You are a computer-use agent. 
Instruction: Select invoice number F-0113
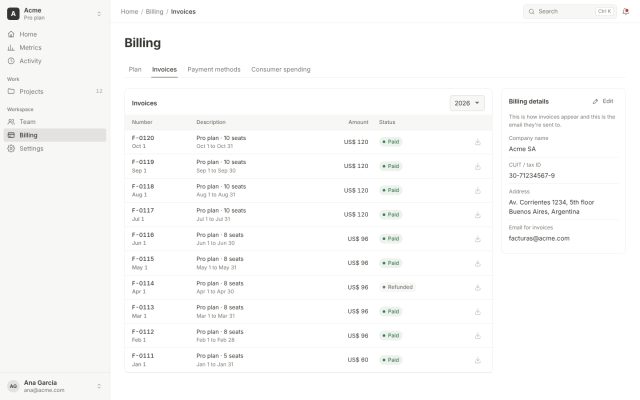[x=143, y=307]
